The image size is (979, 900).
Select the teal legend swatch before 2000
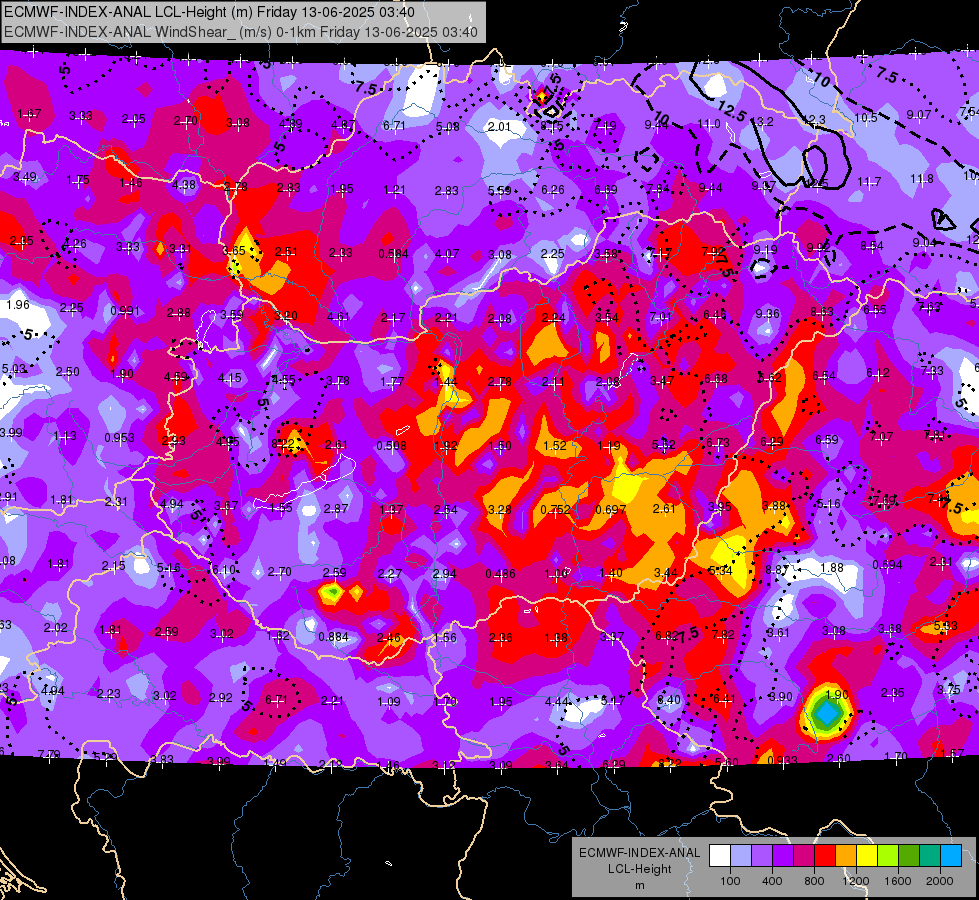pos(930,855)
